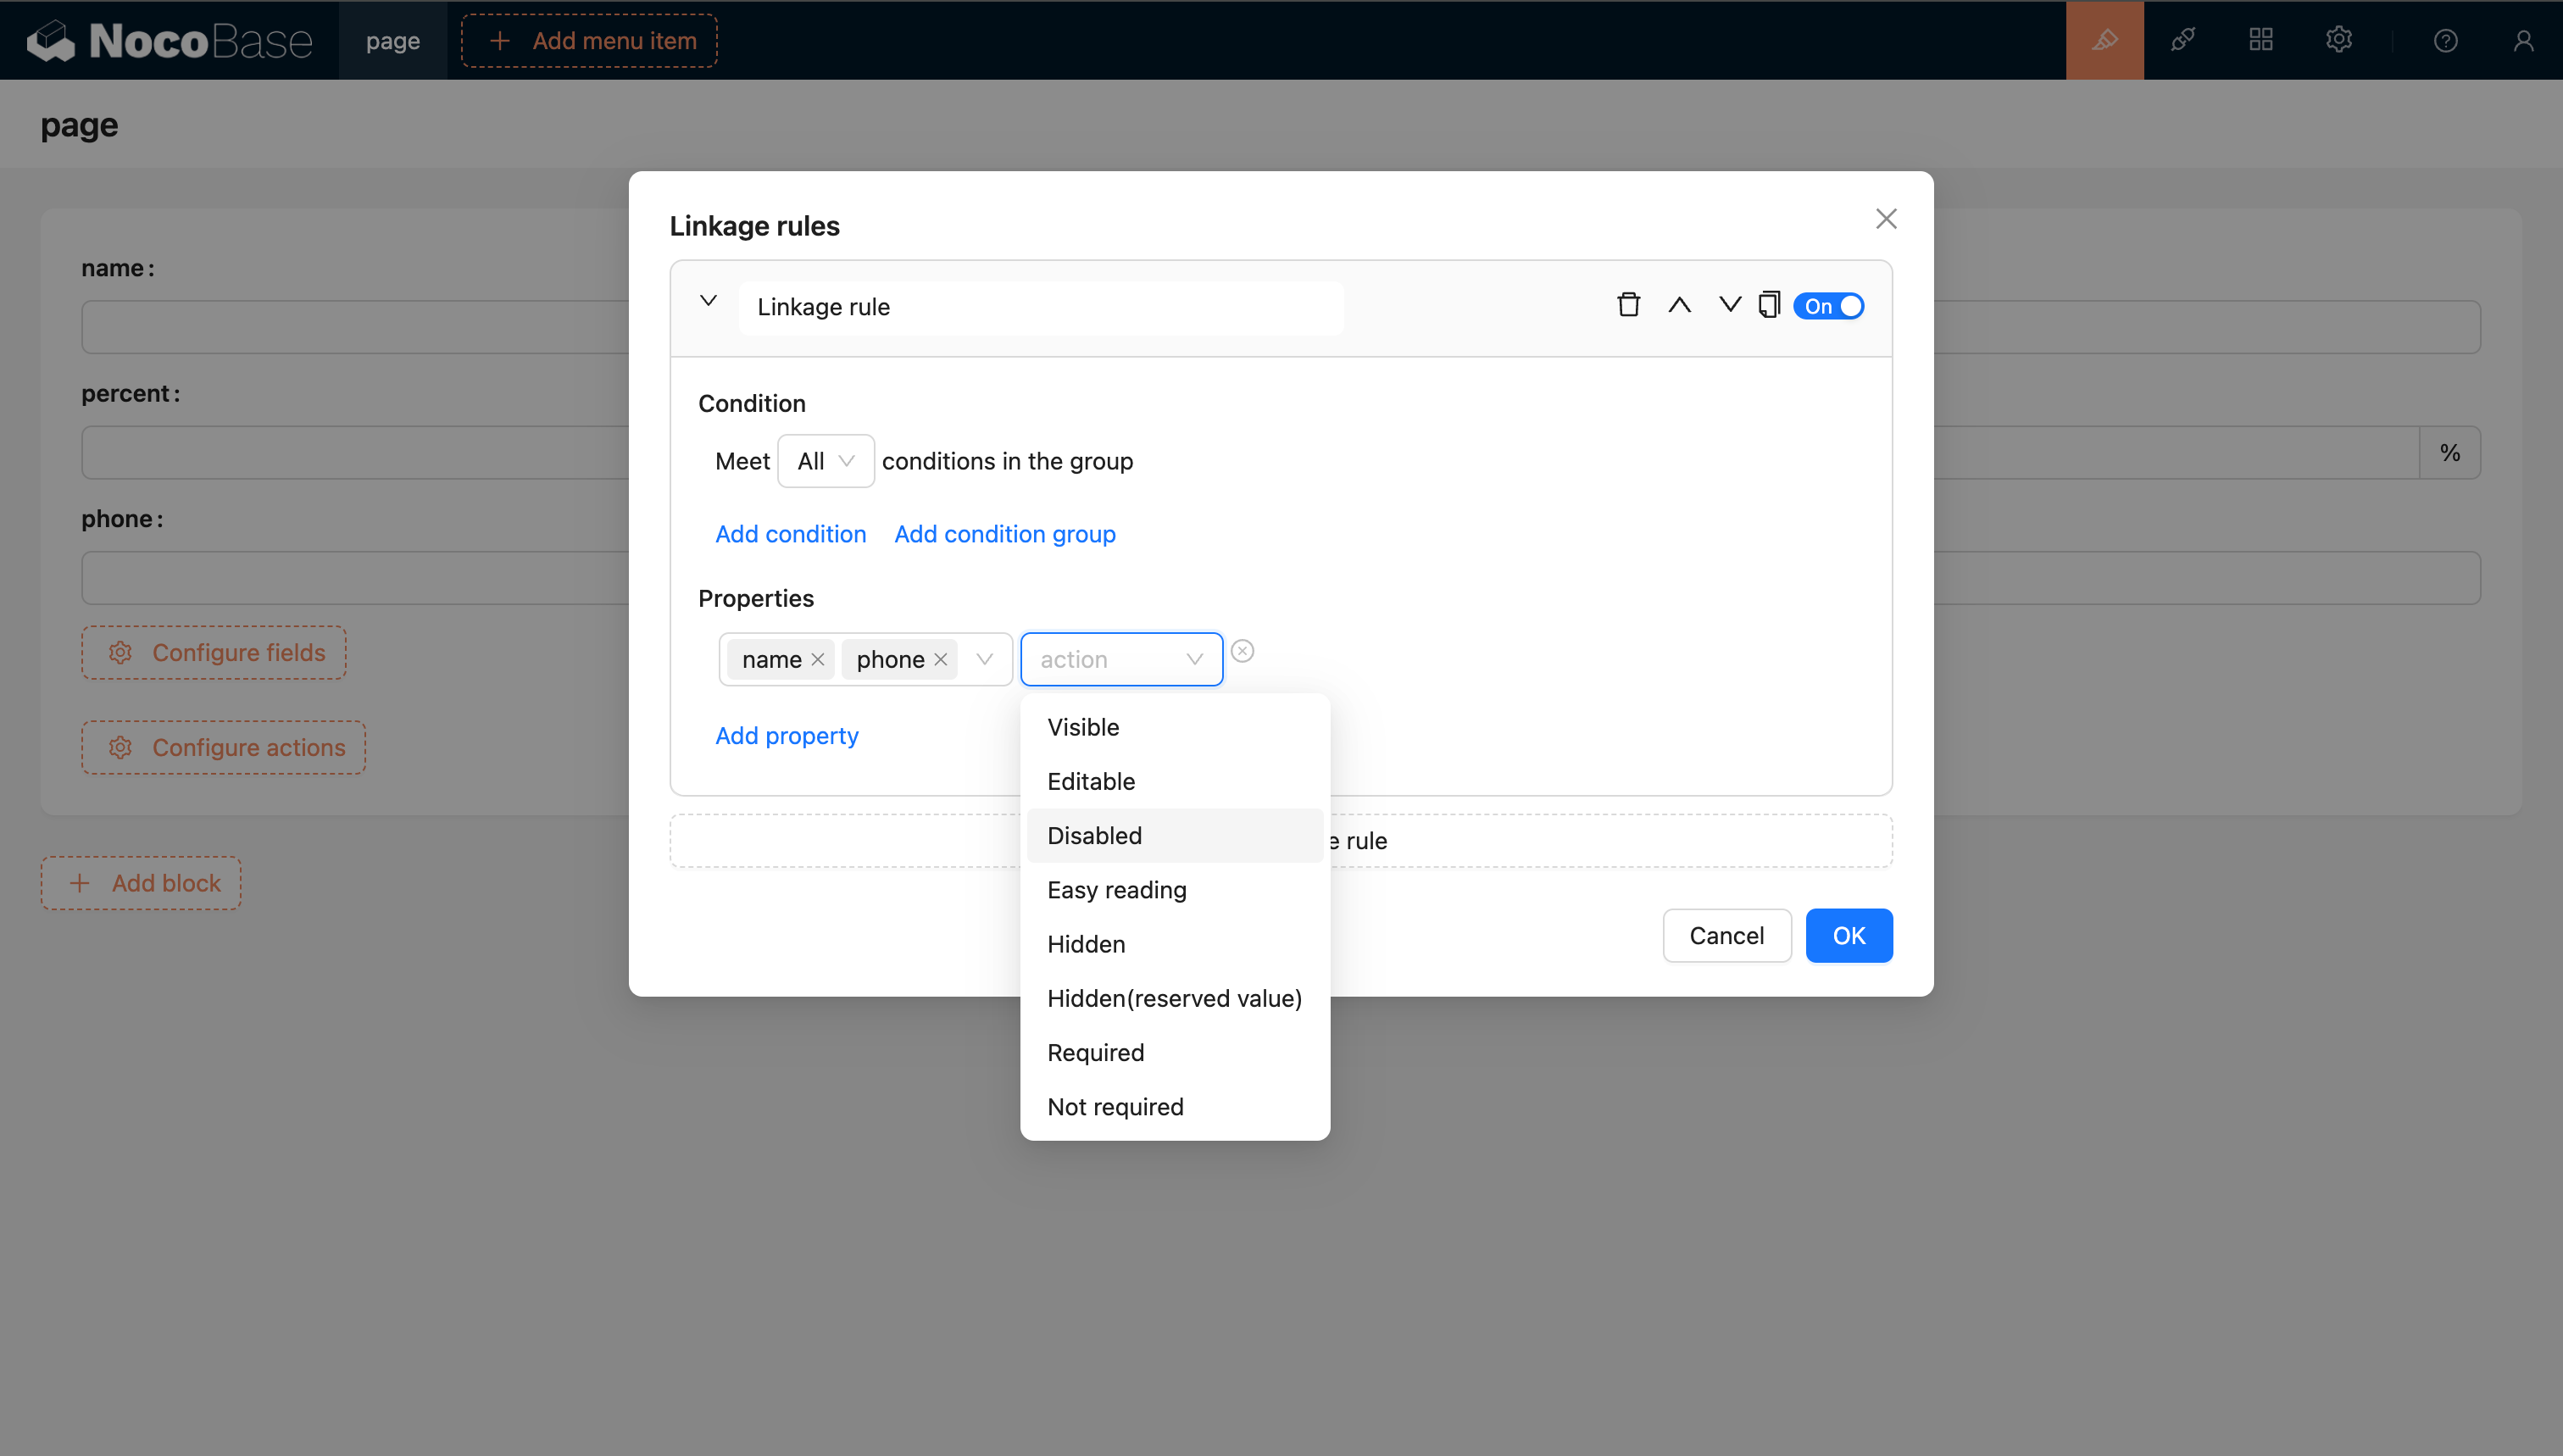Select the Hidden option
The image size is (2563, 1456).
pos(1175,944)
